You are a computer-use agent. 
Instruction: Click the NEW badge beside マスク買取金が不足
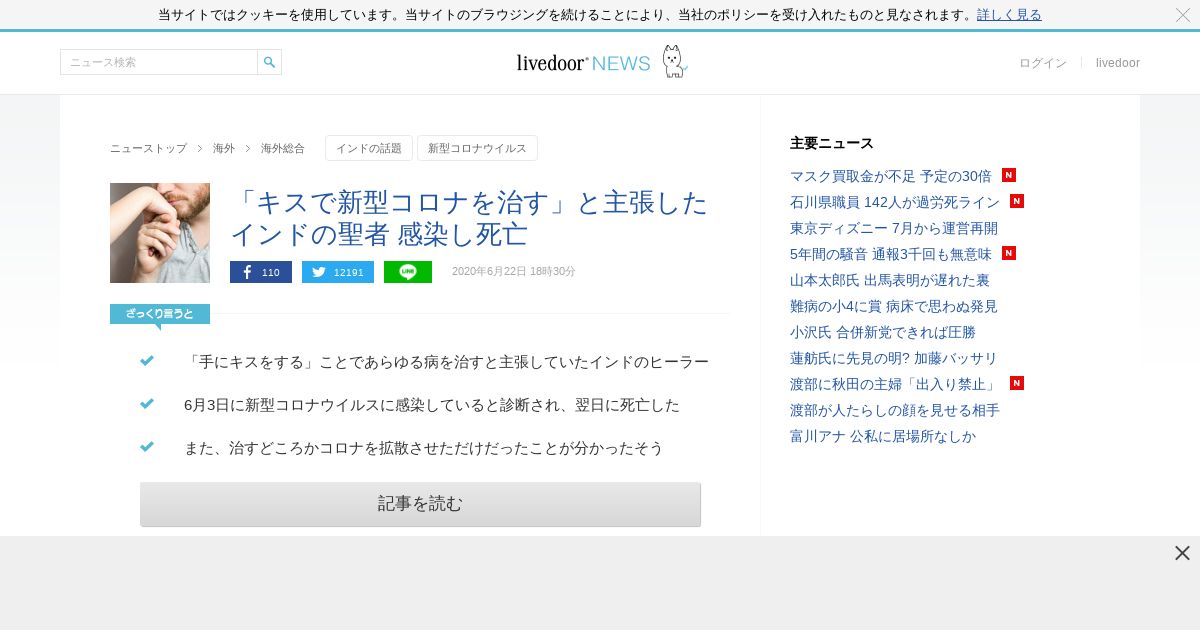[1009, 175]
